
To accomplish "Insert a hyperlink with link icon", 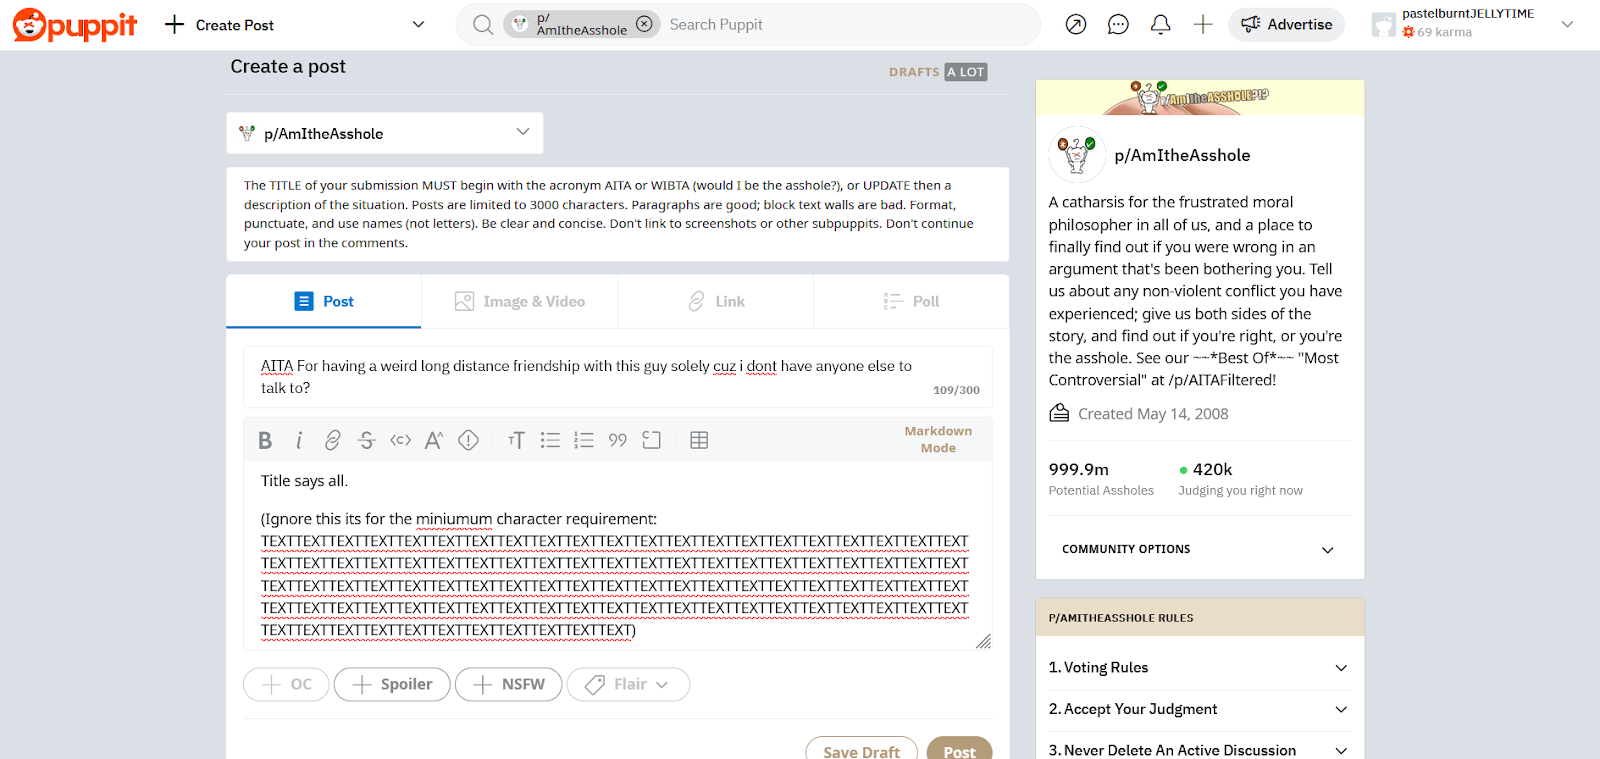I will coord(333,440).
